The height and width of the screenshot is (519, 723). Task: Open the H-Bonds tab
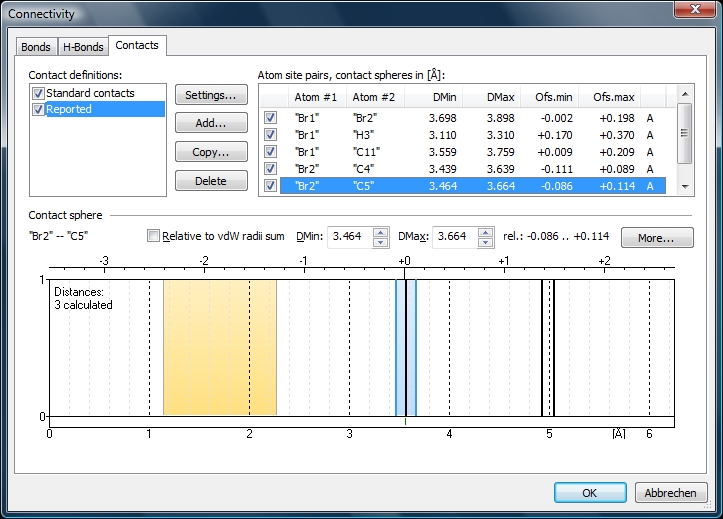(x=82, y=46)
